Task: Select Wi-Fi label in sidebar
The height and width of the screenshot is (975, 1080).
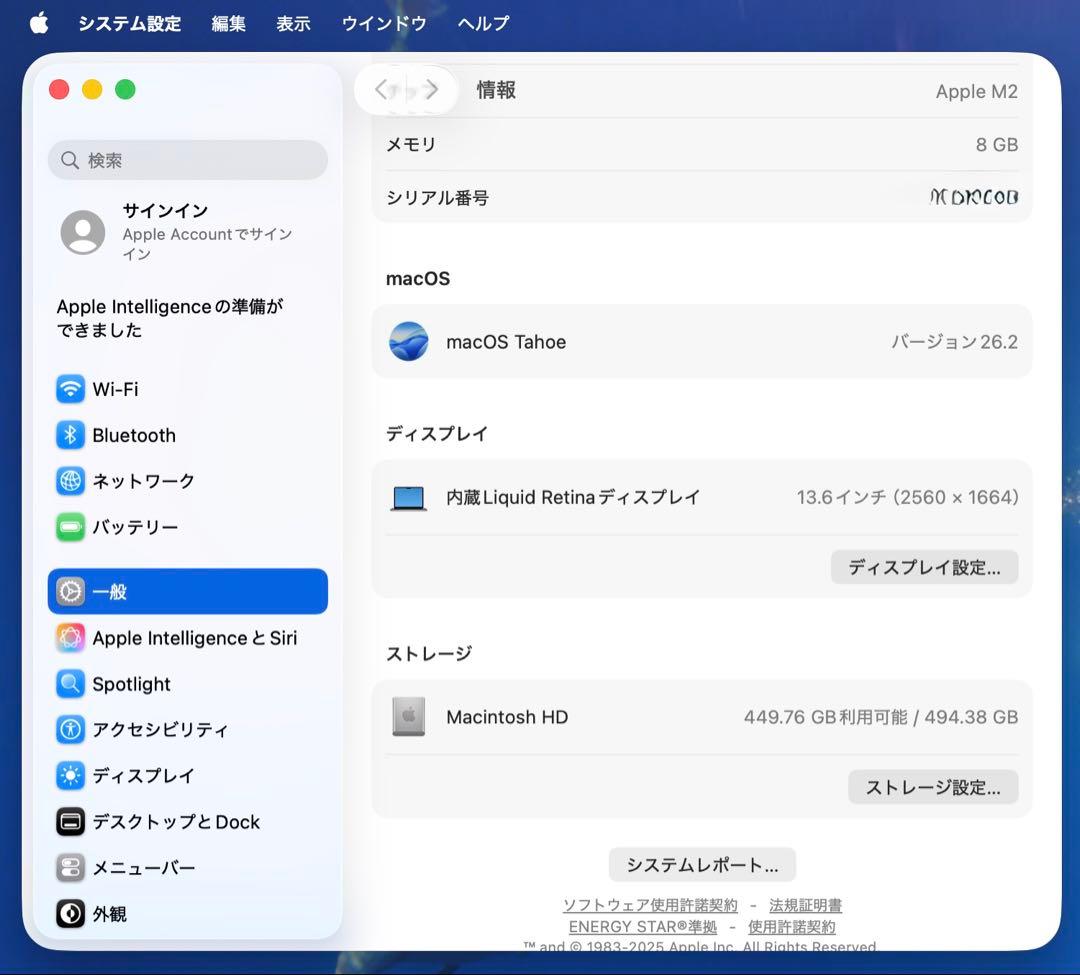Action: 116,389
